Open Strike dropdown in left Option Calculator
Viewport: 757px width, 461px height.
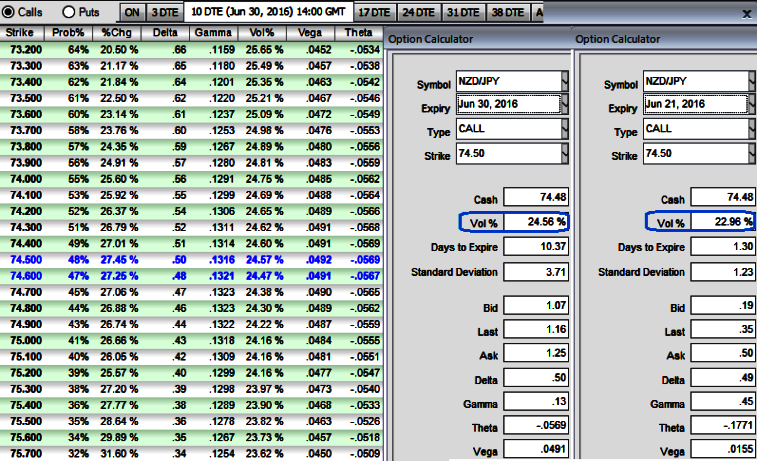pos(564,152)
